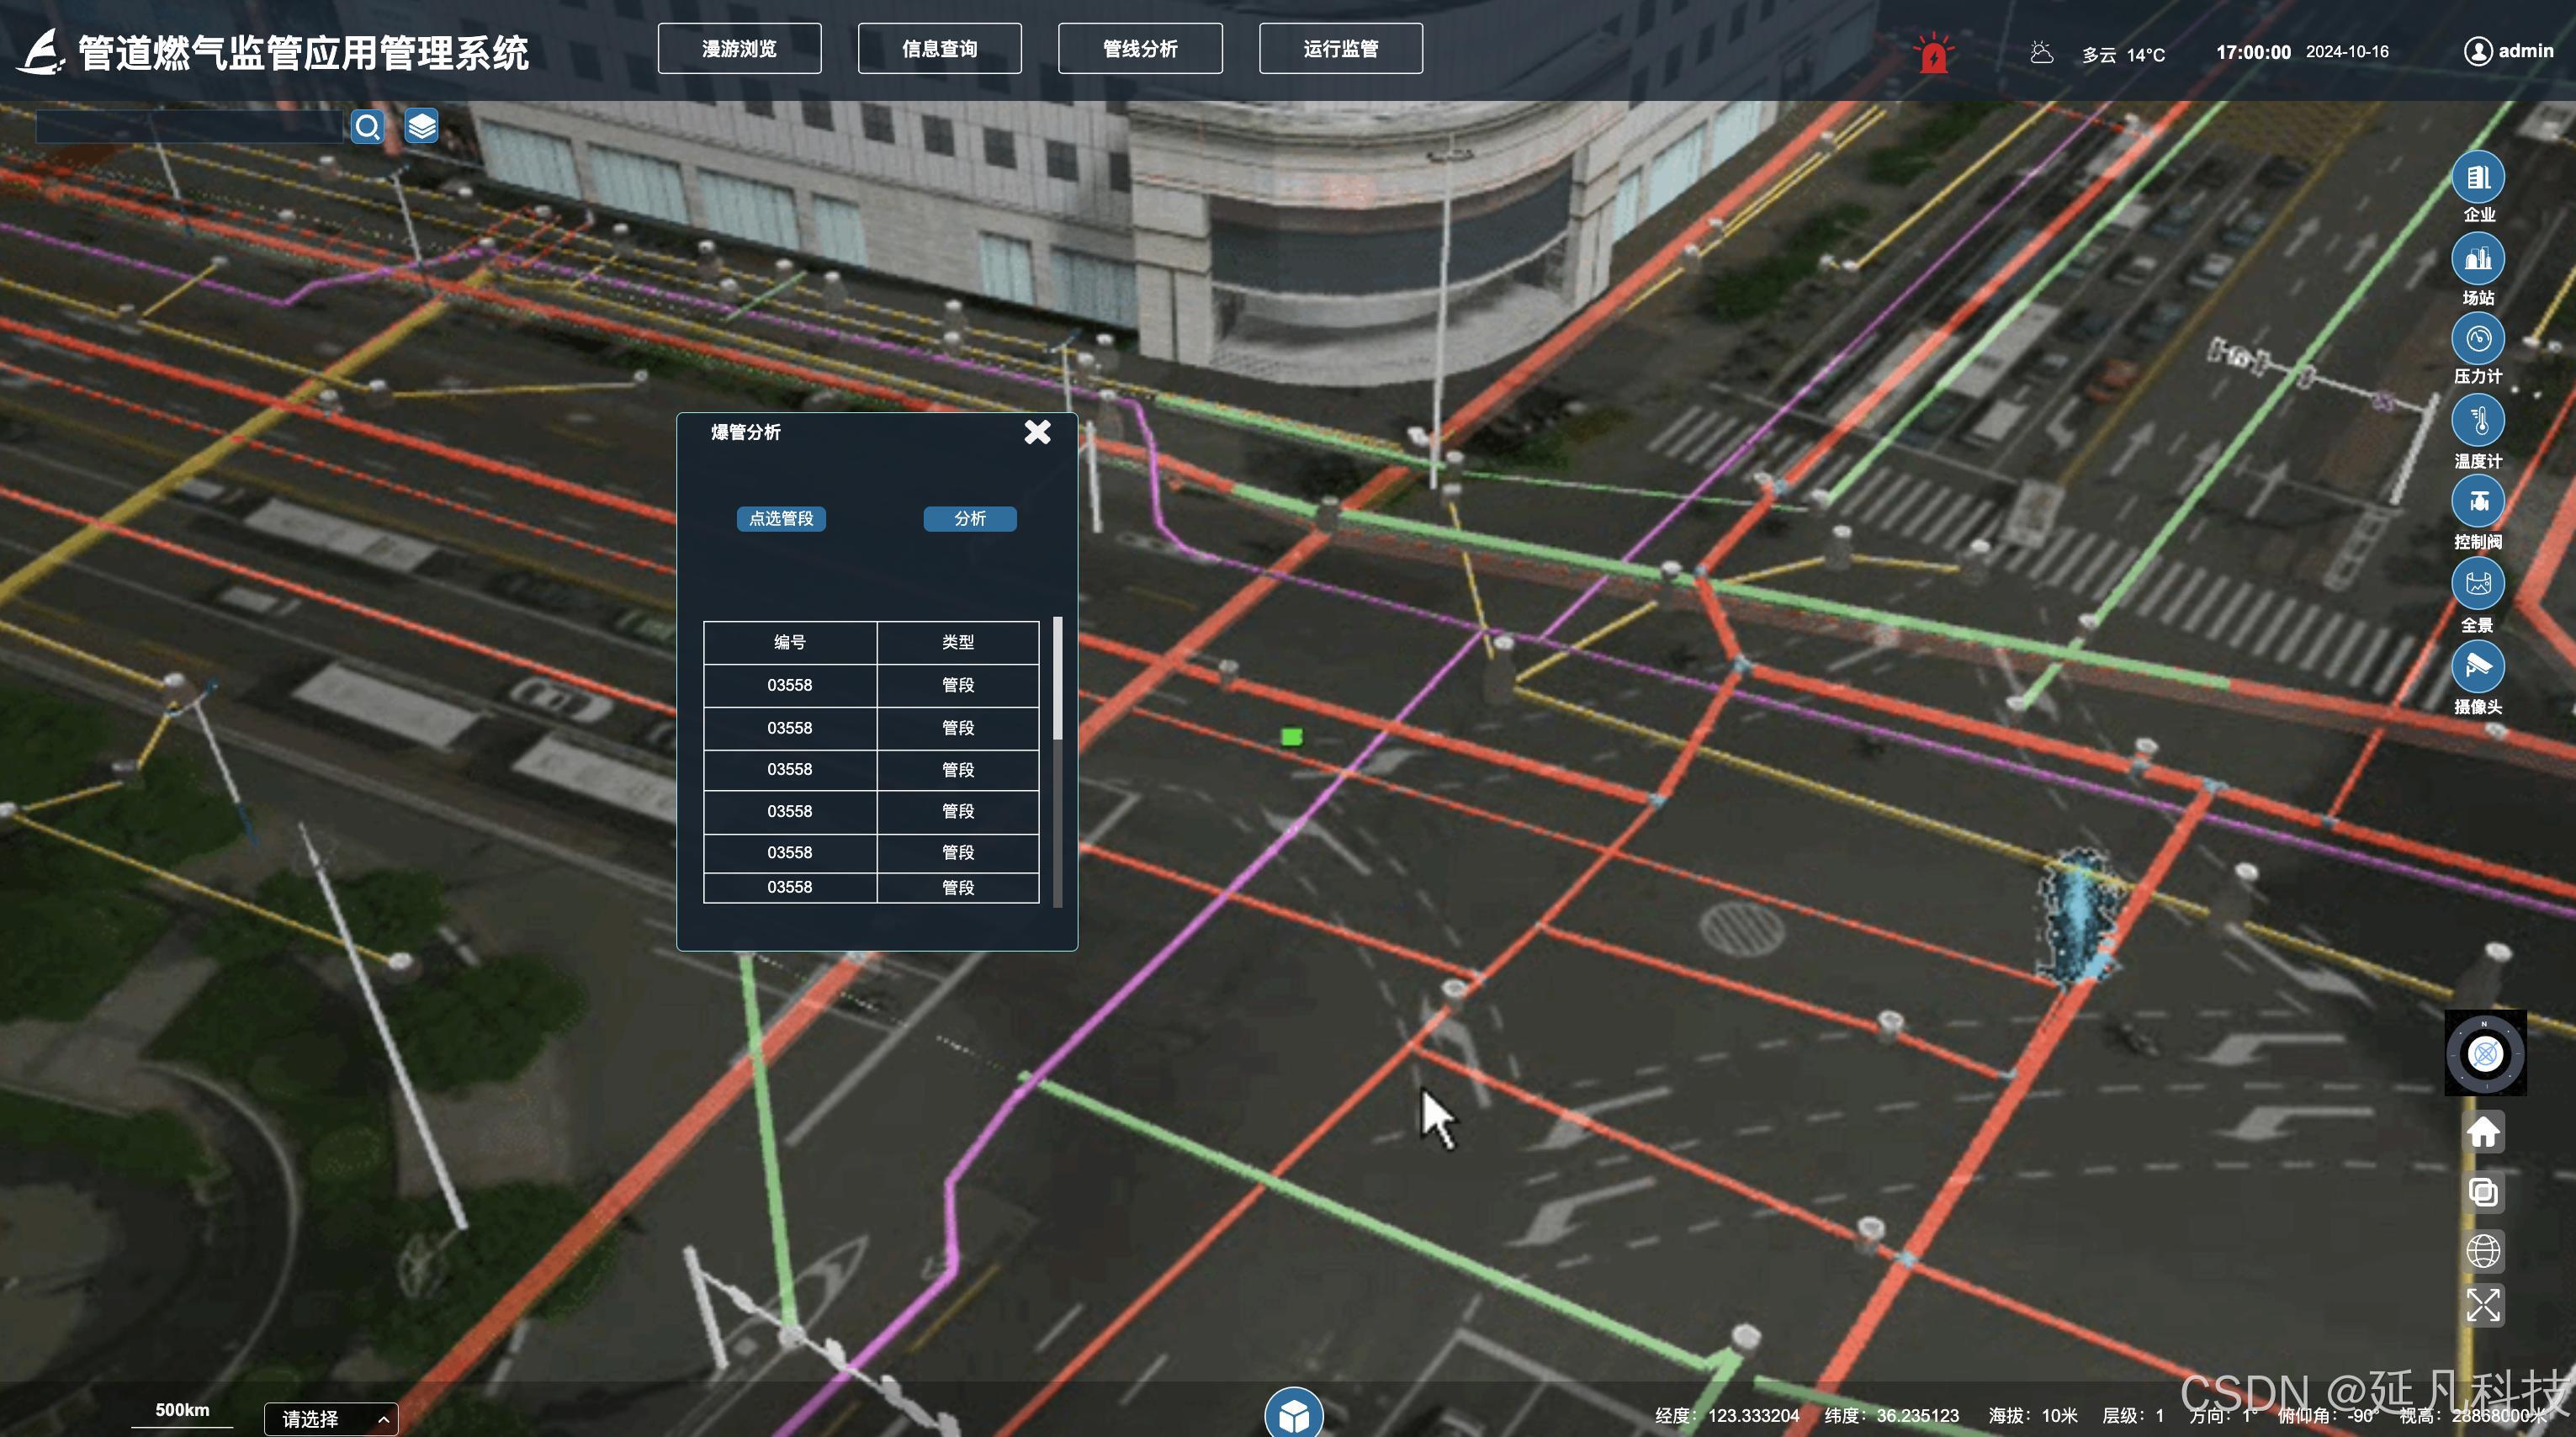The width and height of the screenshot is (2576, 1437).
Task: Open the 运行监管 menu
Action: 1340,49
